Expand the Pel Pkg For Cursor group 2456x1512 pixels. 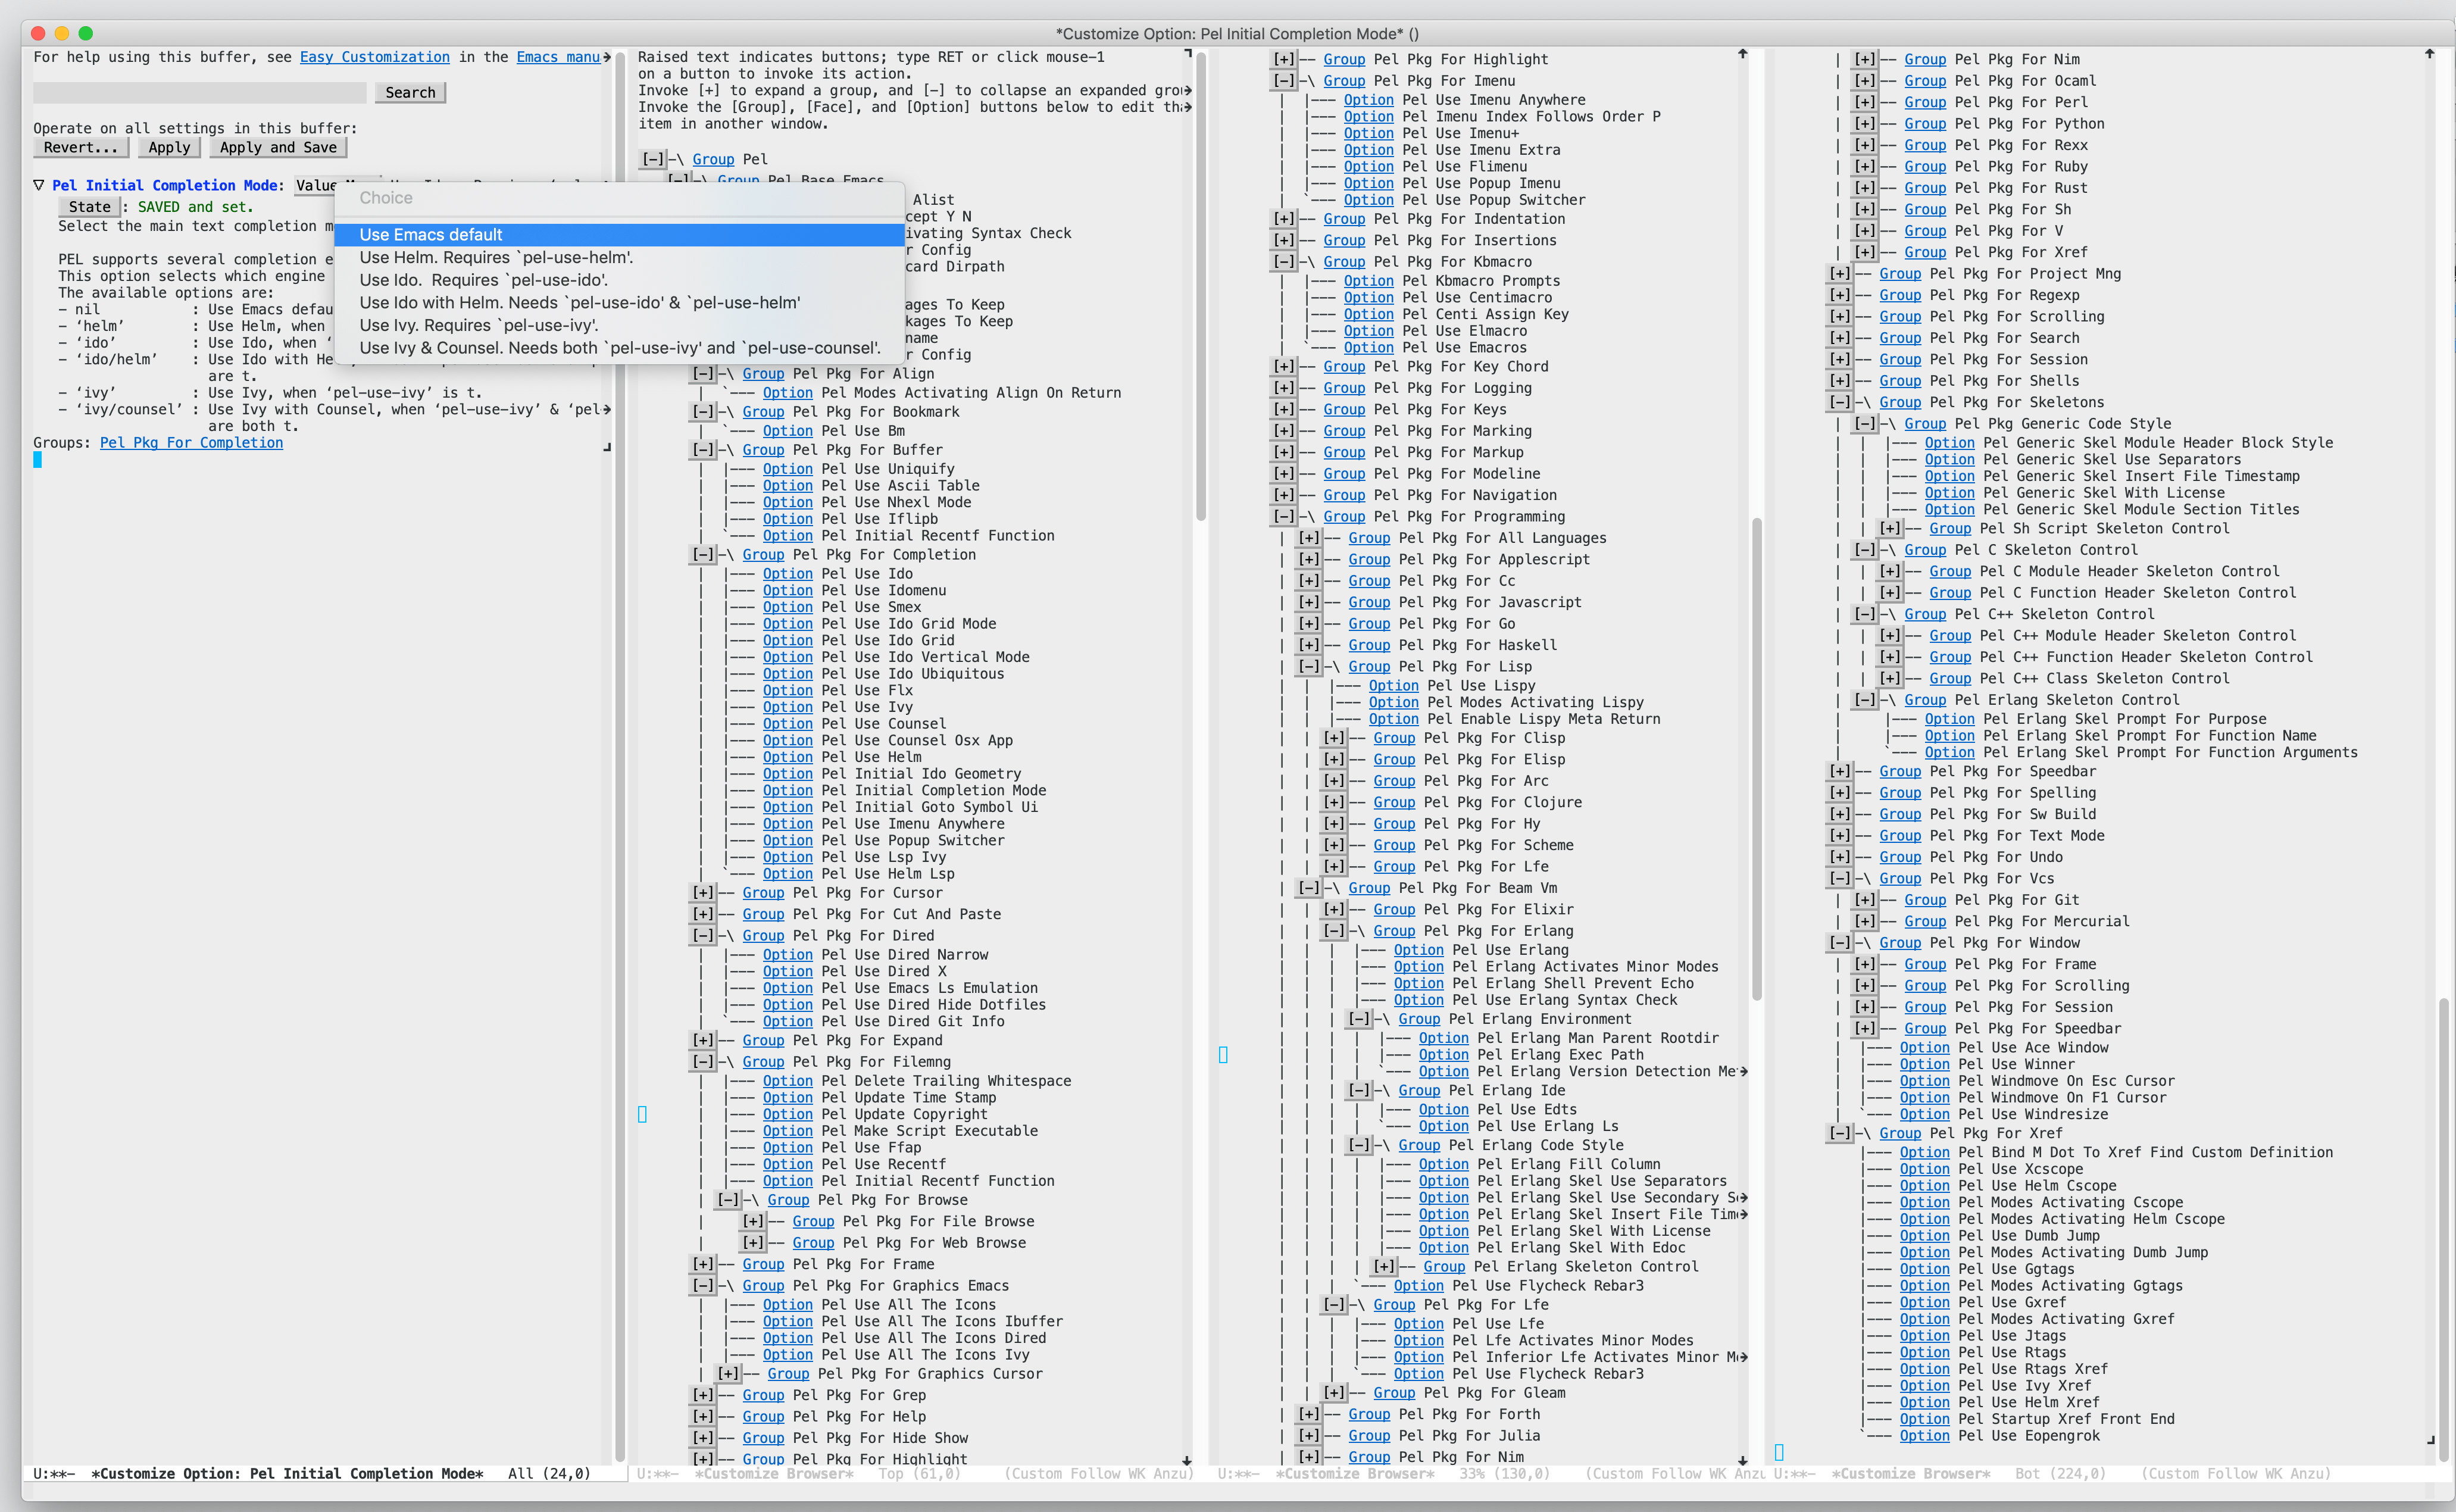click(x=704, y=893)
